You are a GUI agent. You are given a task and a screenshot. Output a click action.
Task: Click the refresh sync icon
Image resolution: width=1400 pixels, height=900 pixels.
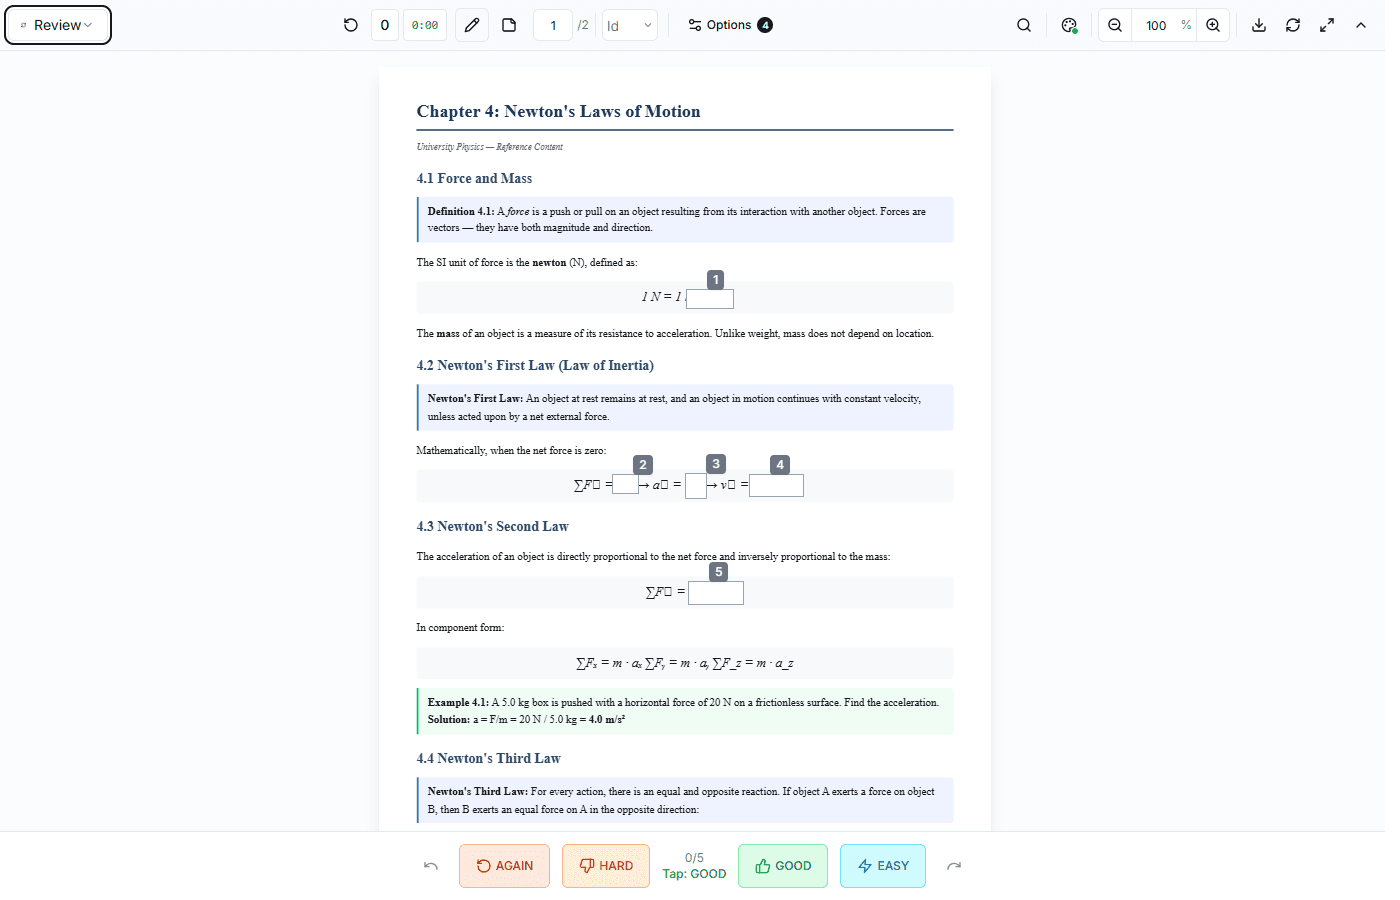point(1293,25)
